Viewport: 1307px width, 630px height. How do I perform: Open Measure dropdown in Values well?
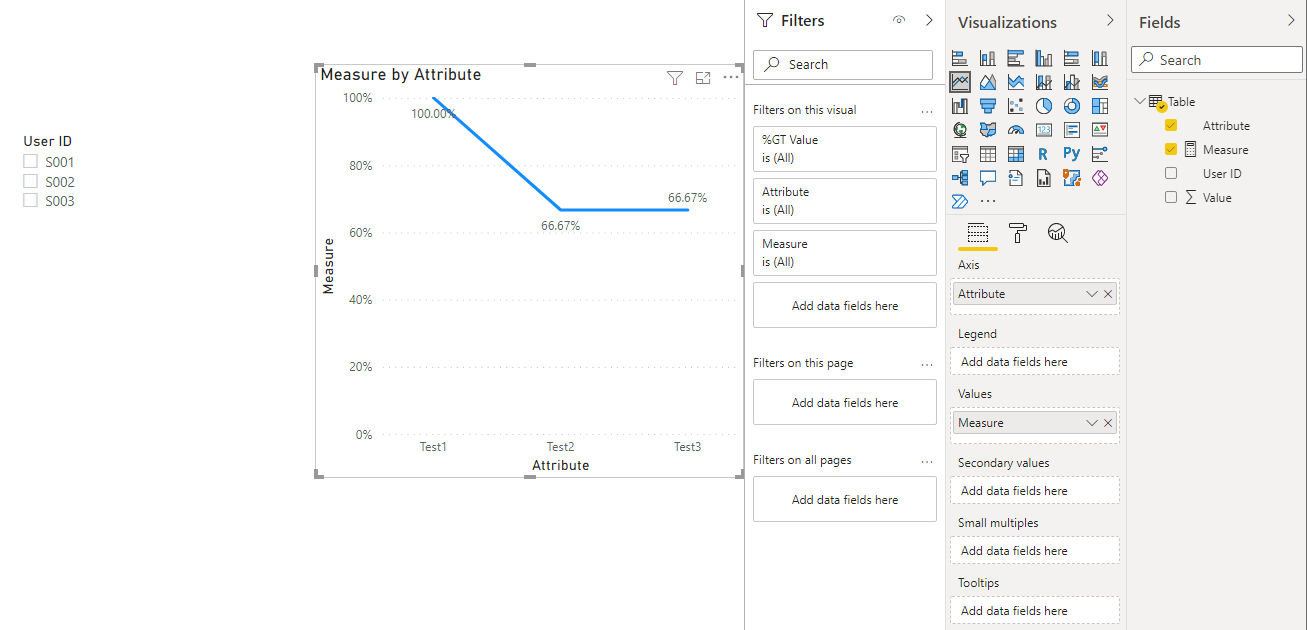[1092, 423]
